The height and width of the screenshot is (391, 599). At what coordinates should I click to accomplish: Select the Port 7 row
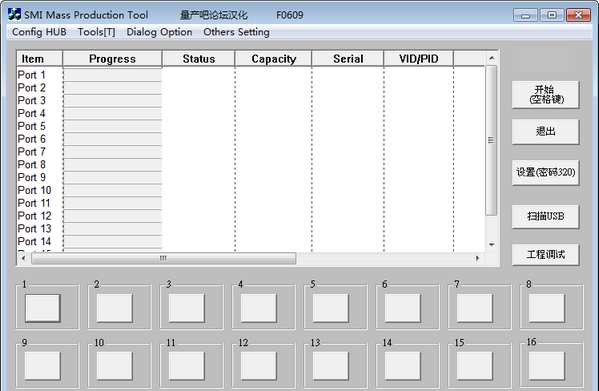251,152
